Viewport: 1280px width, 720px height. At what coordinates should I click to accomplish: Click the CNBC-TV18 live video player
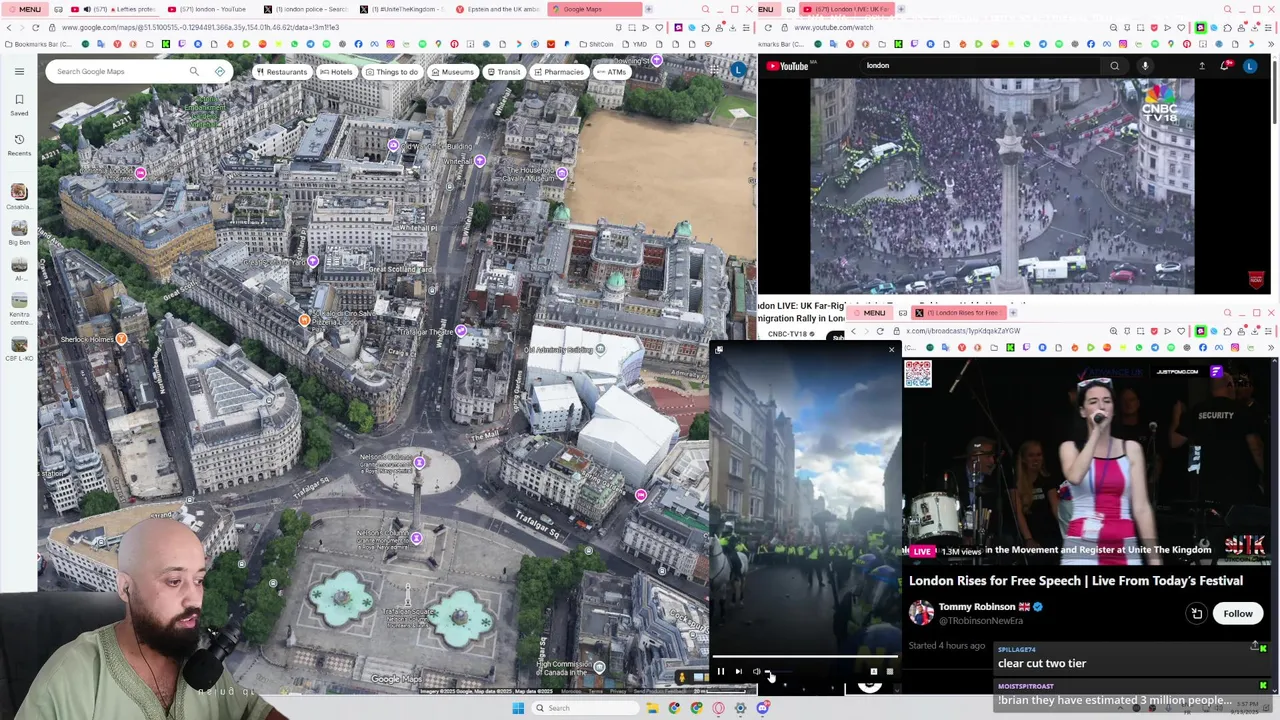(x=1002, y=186)
